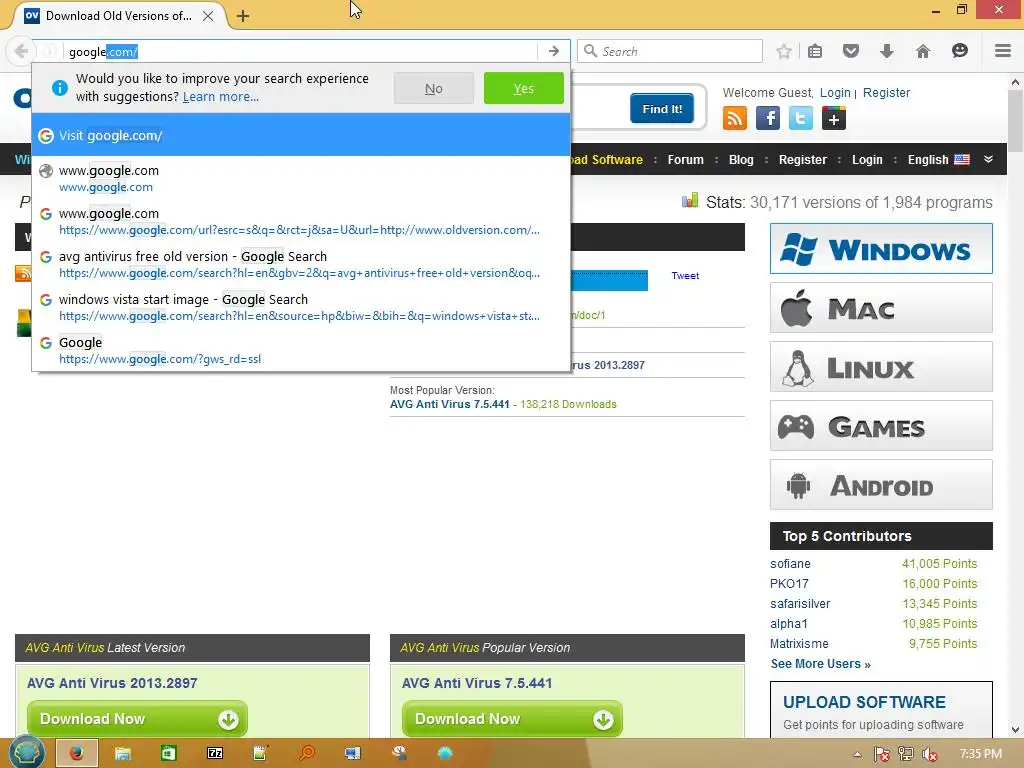Screen dimensions: 1024x768
Task: Open the Windows Start orb
Action: [x=26, y=752]
